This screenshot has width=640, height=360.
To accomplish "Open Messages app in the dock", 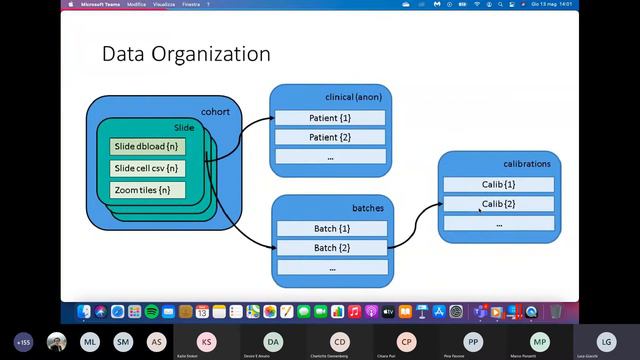I will [304, 312].
